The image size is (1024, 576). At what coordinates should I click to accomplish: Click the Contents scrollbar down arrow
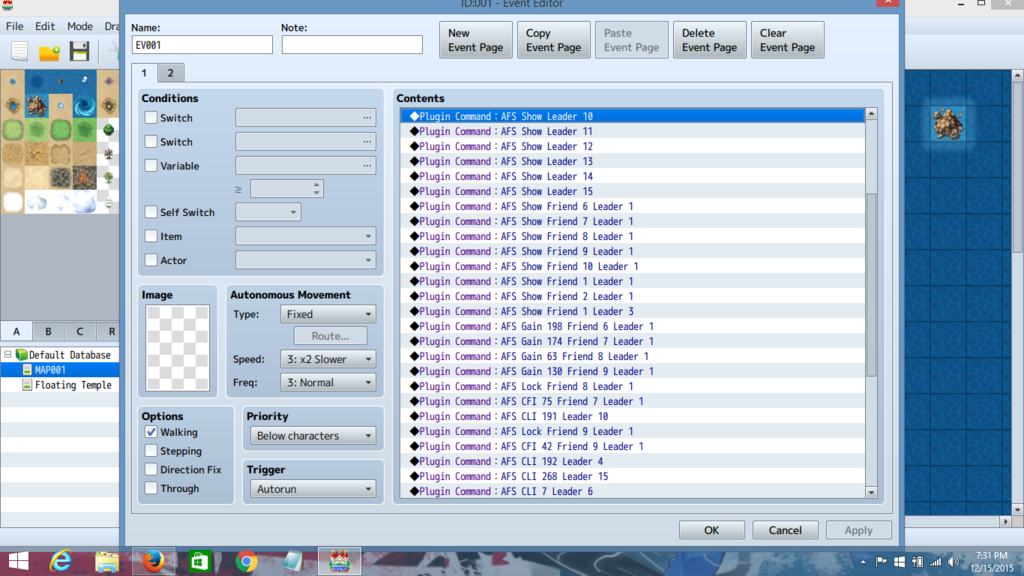pyautogui.click(x=871, y=492)
